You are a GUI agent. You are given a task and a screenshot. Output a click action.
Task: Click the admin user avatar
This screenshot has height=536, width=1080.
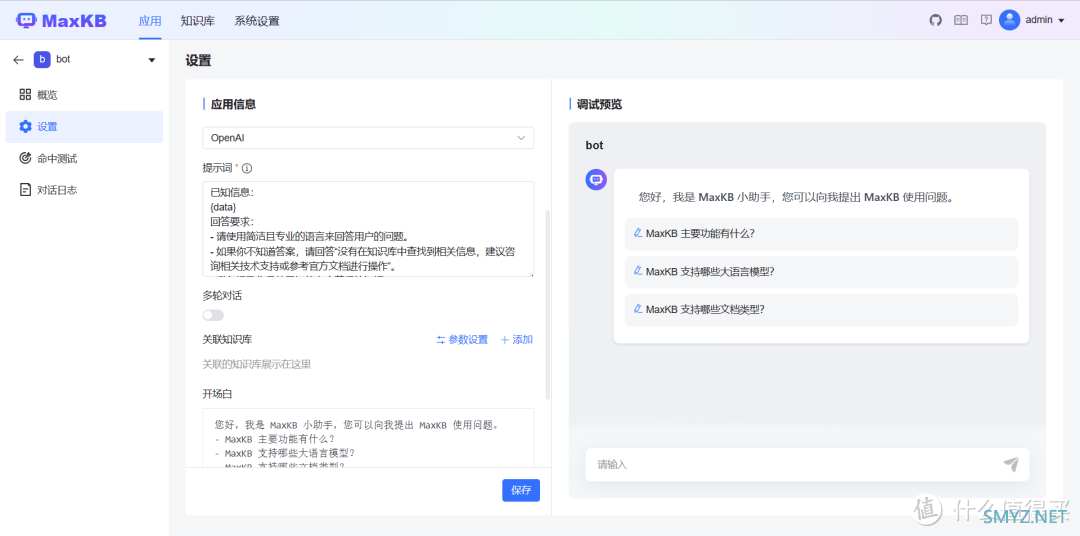click(x=1009, y=20)
